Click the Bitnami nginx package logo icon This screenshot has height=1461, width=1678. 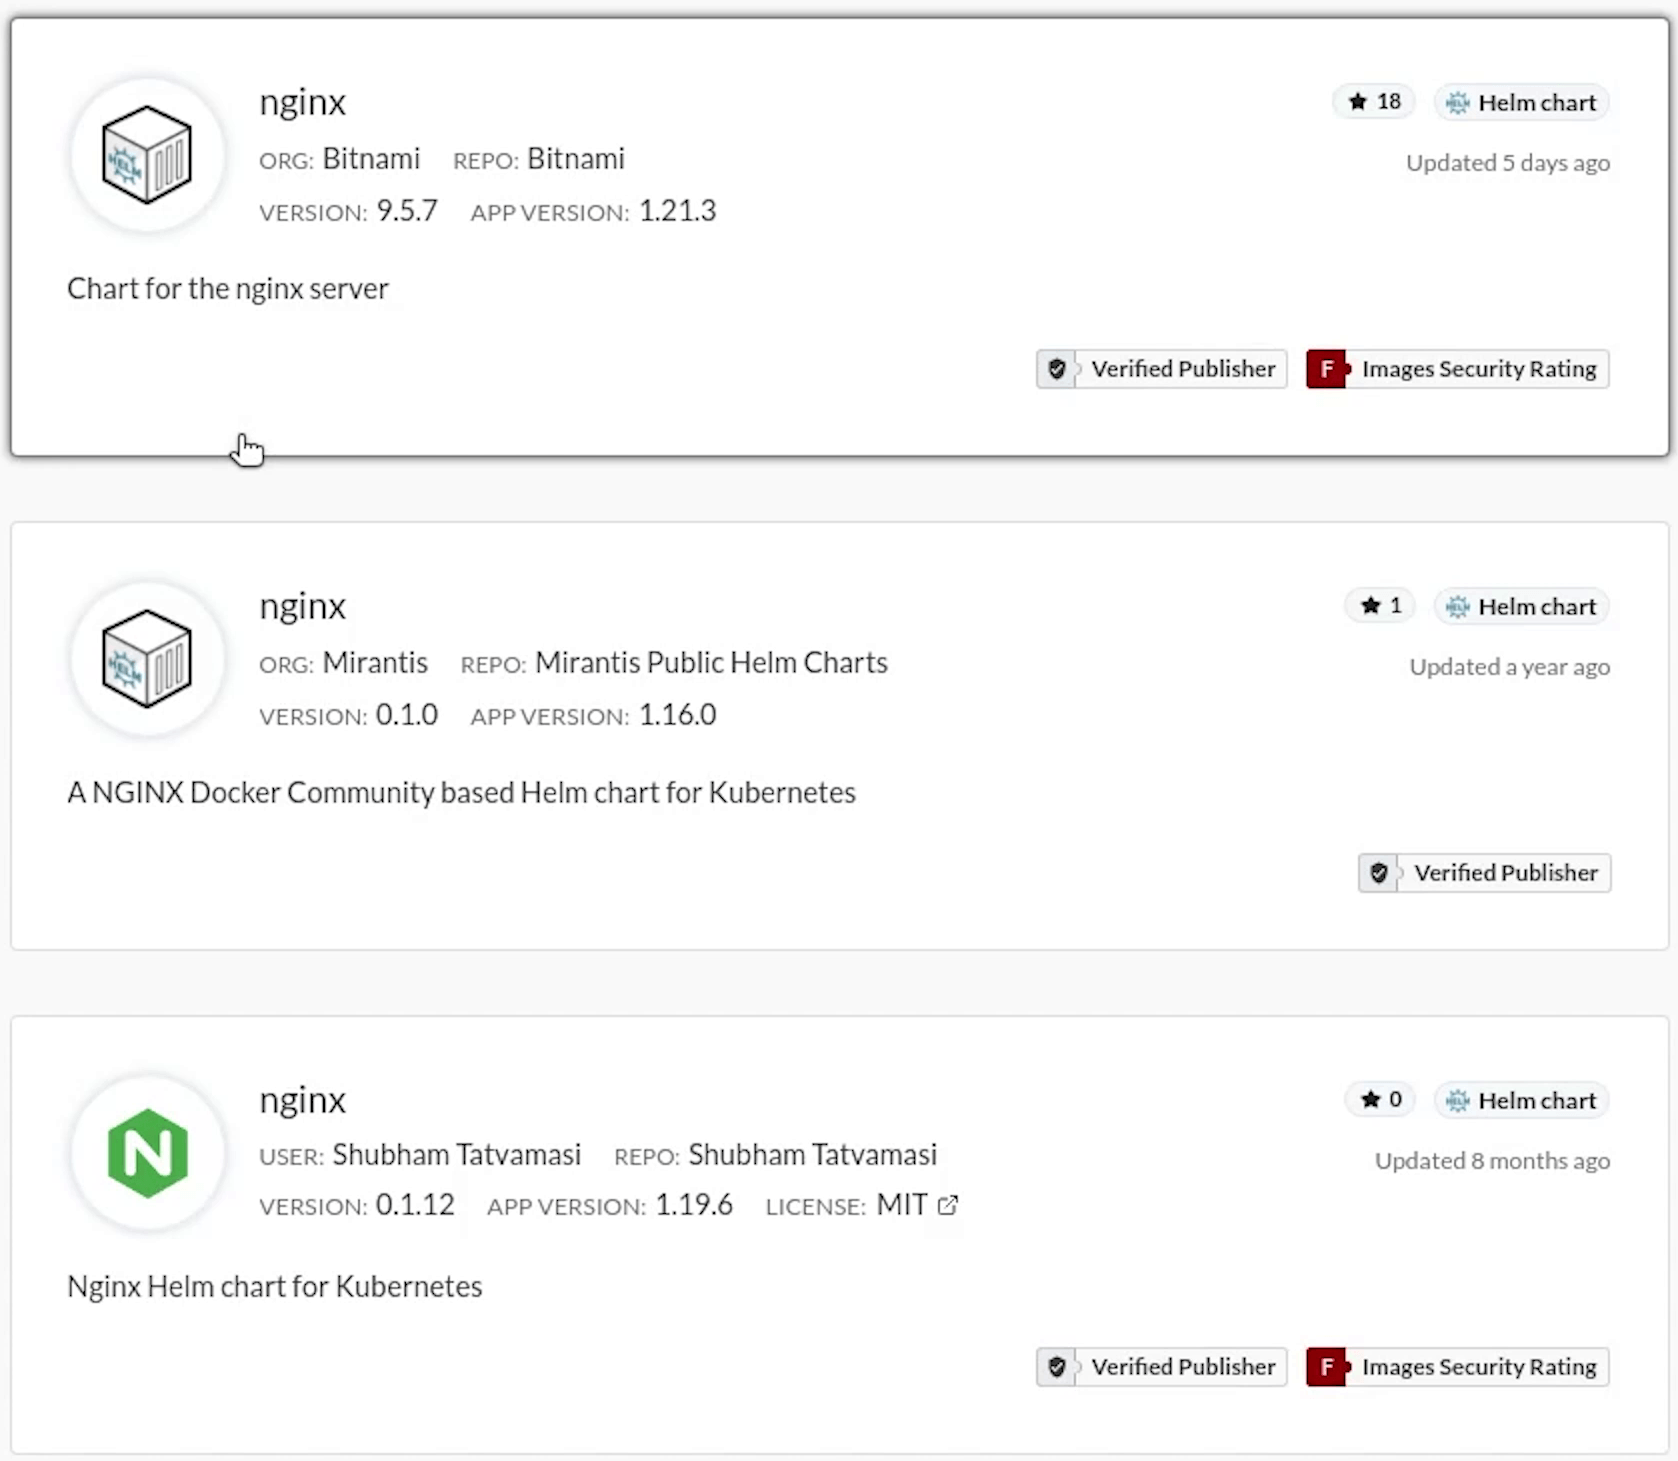(147, 155)
